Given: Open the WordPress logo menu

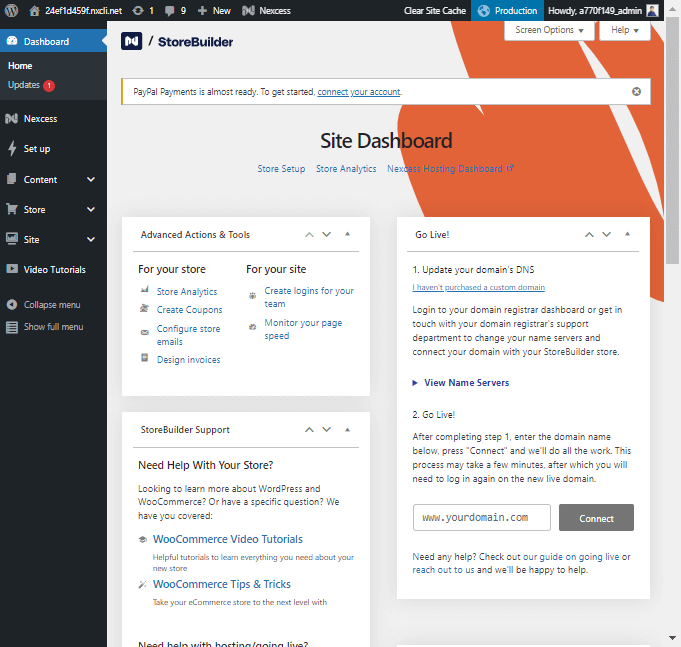Looking at the screenshot, I should [x=11, y=10].
